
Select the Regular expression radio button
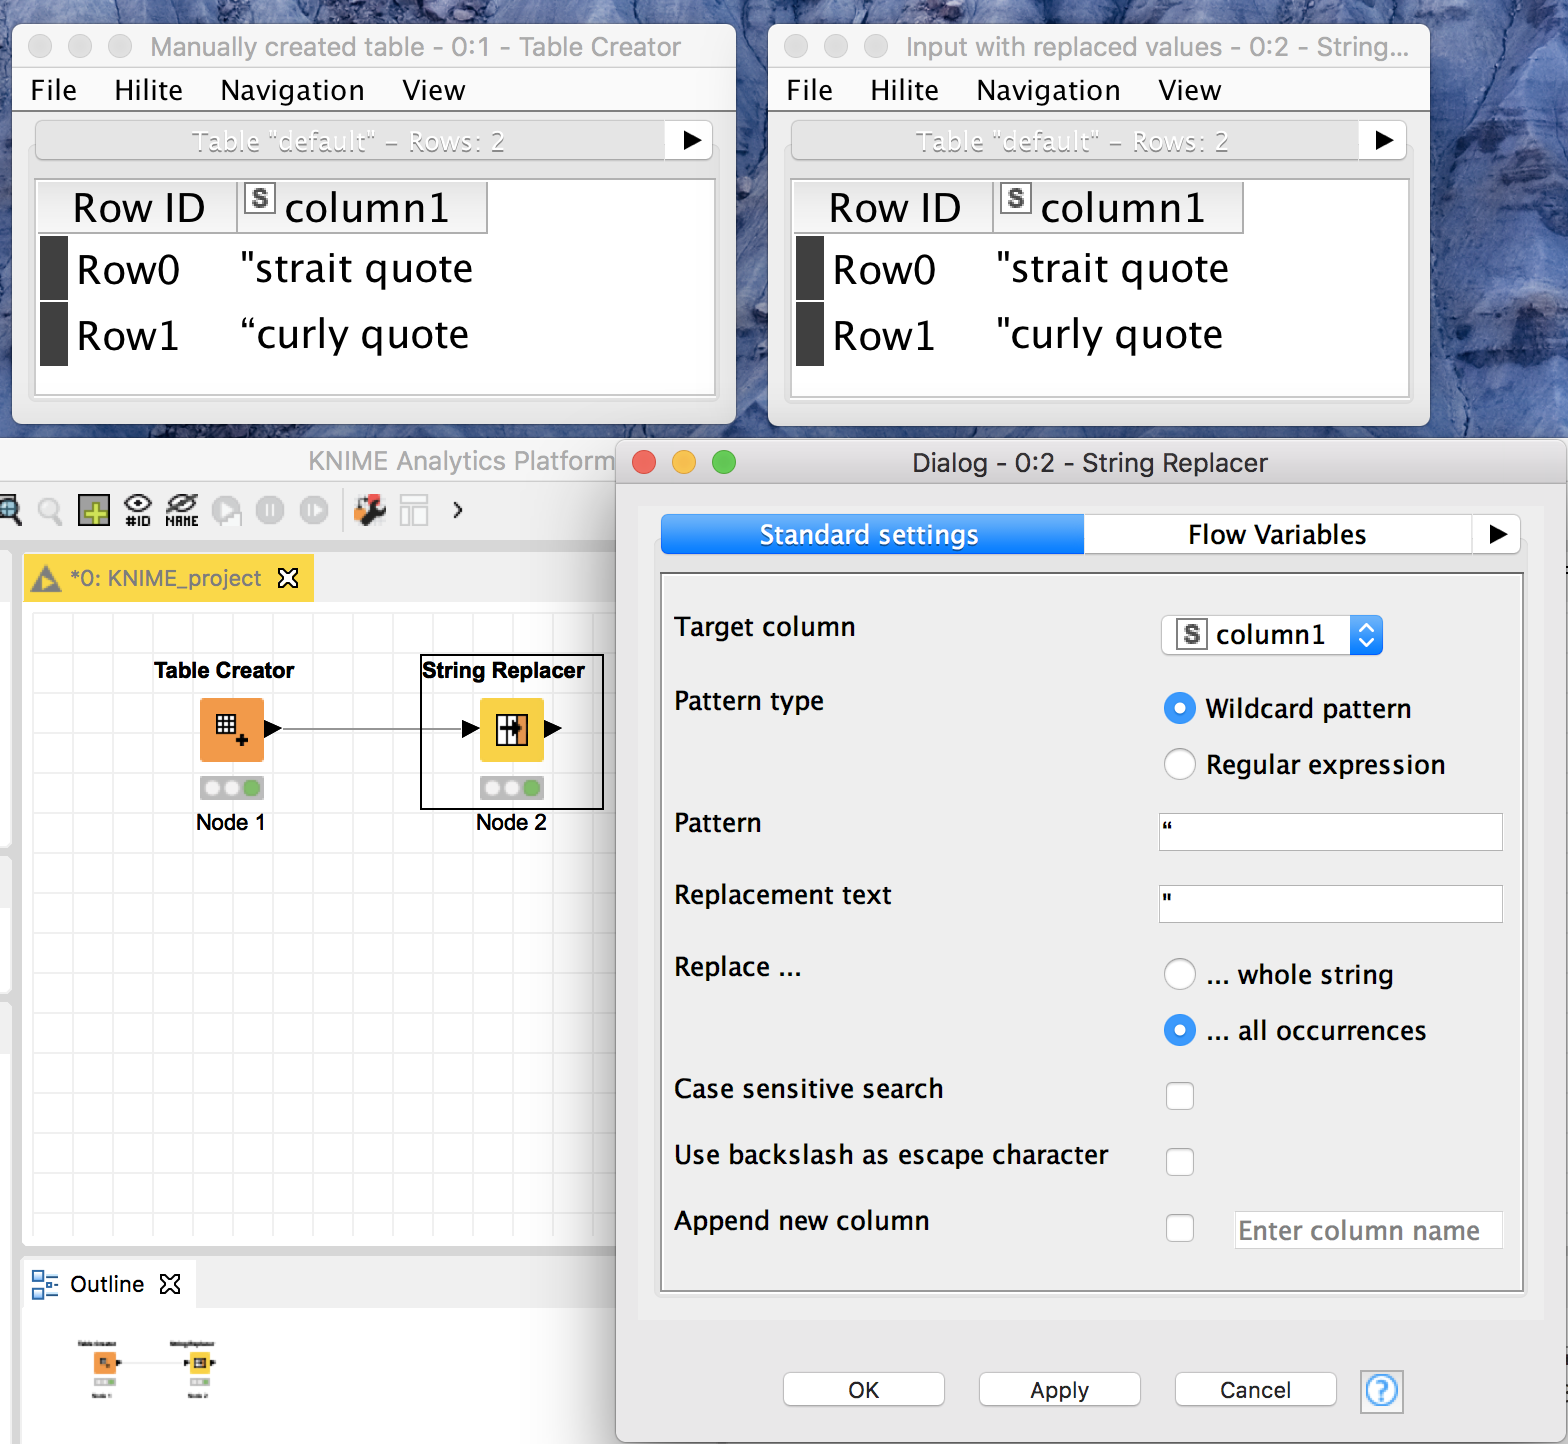coord(1180,765)
